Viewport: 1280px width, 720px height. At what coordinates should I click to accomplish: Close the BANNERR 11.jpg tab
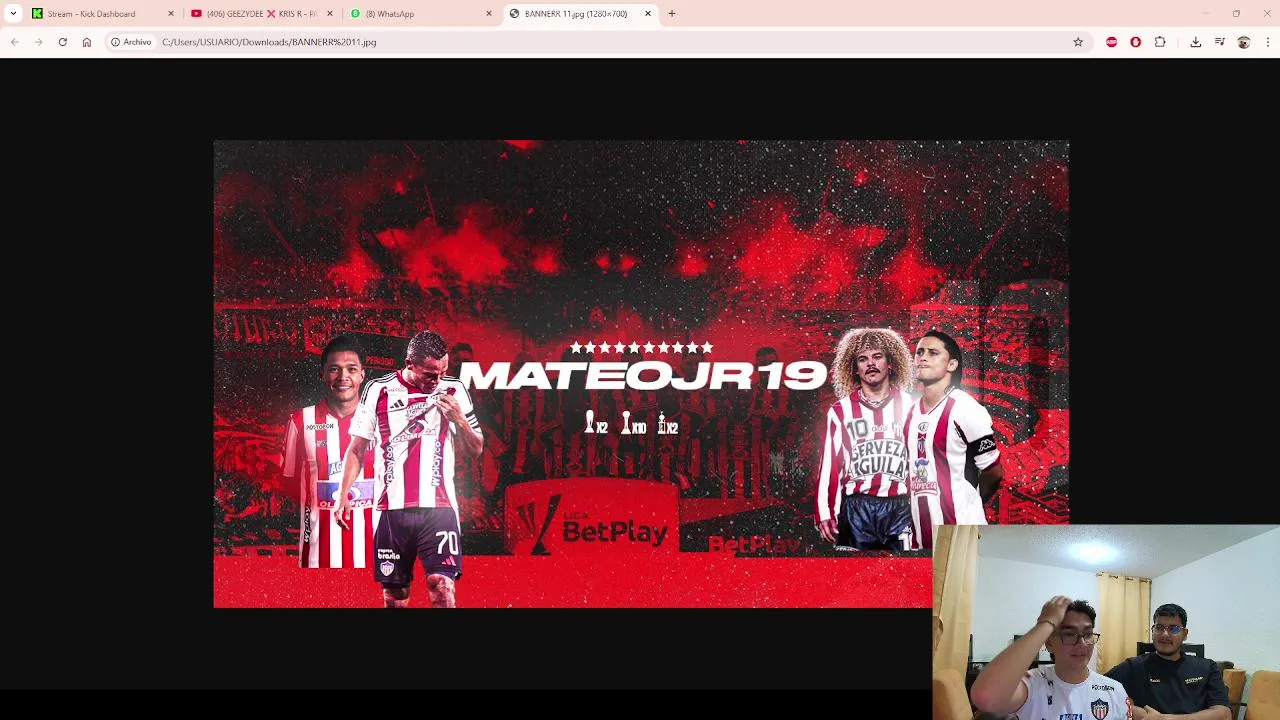(x=648, y=14)
